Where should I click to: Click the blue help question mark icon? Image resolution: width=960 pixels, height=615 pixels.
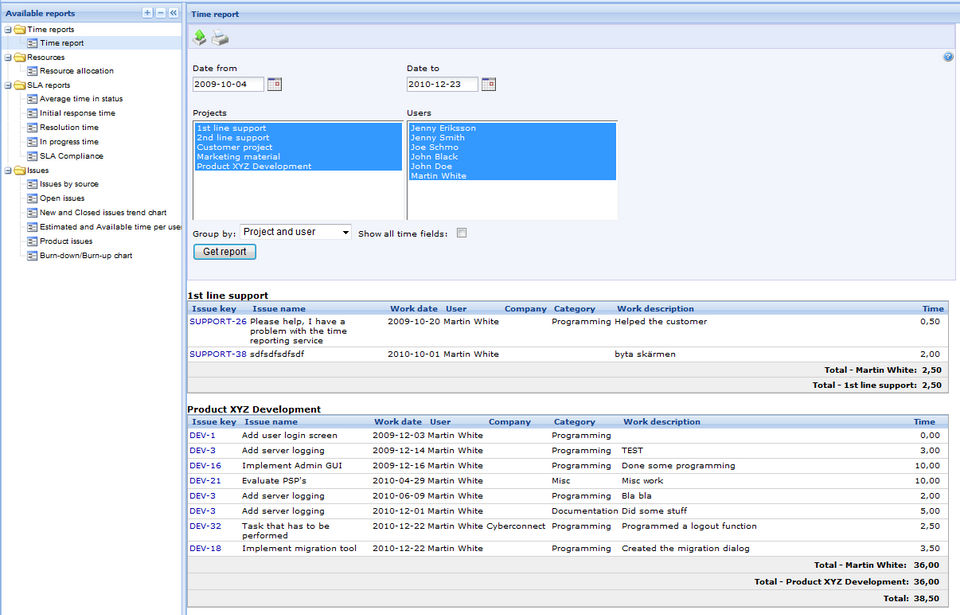[948, 57]
